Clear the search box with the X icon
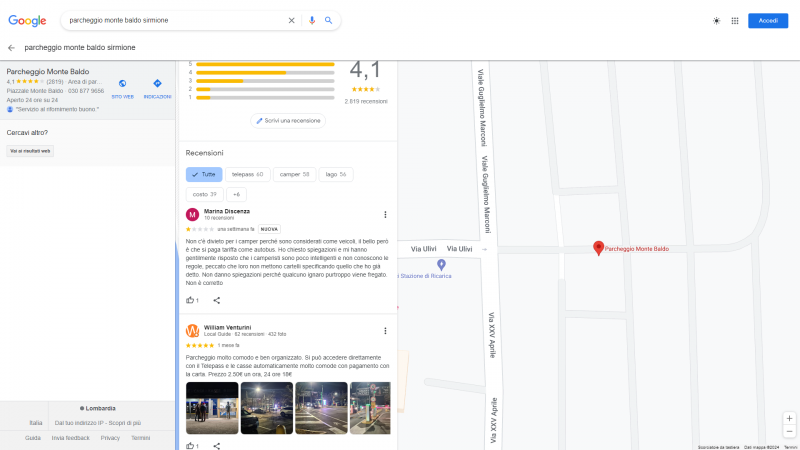 pyautogui.click(x=292, y=20)
